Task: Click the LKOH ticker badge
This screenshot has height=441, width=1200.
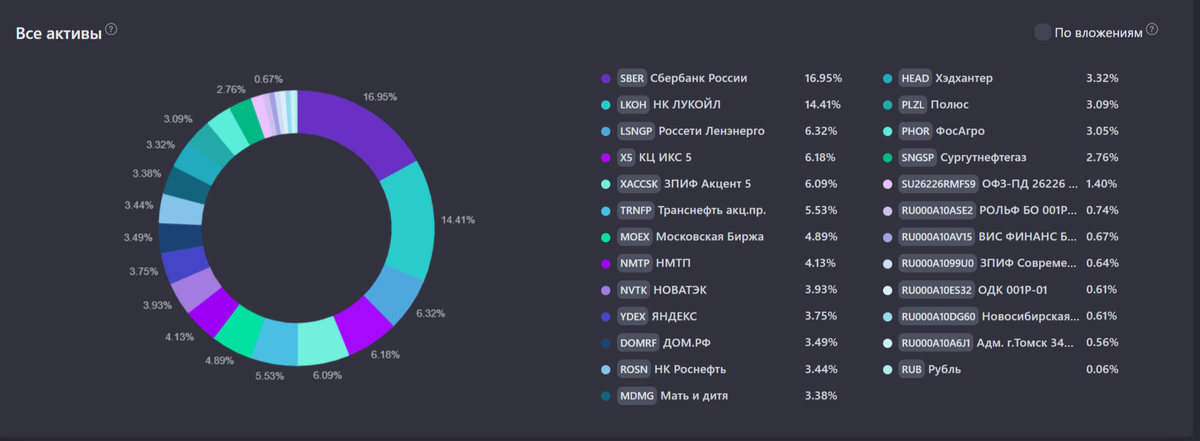Action: pyautogui.click(x=633, y=104)
